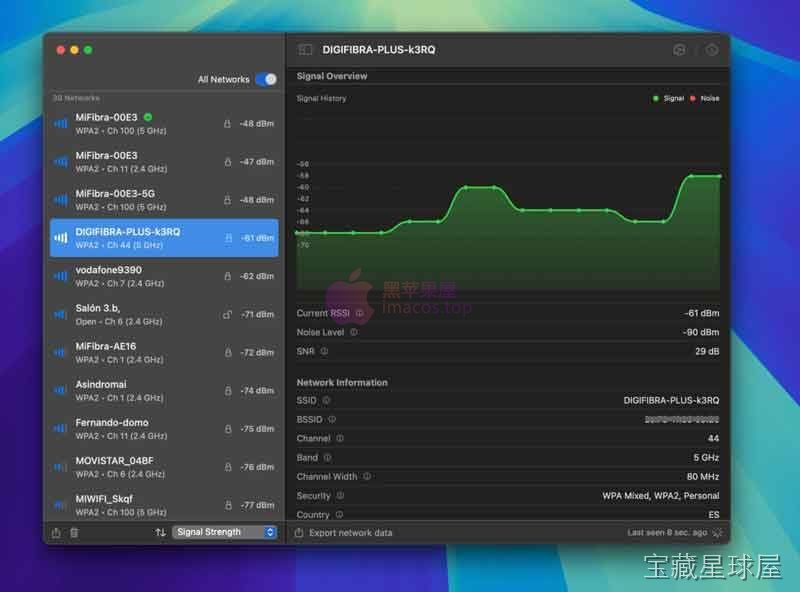Click the 29 dB SNR value
800x592 pixels.
click(x=707, y=351)
